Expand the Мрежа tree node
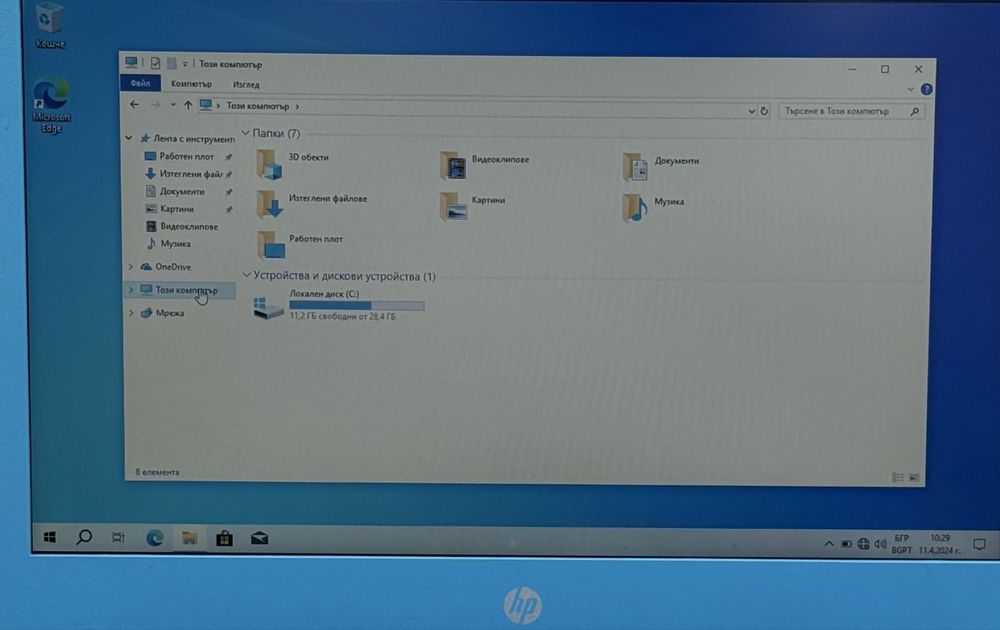Image resolution: width=1000 pixels, height=630 pixels. click(131, 312)
